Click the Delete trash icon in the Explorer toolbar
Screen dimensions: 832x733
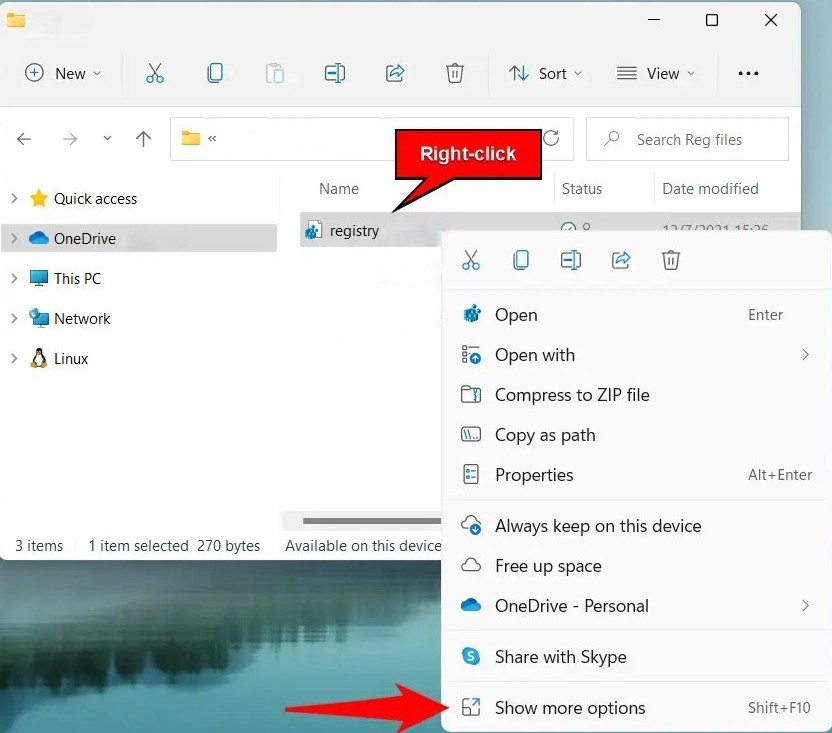(x=455, y=73)
